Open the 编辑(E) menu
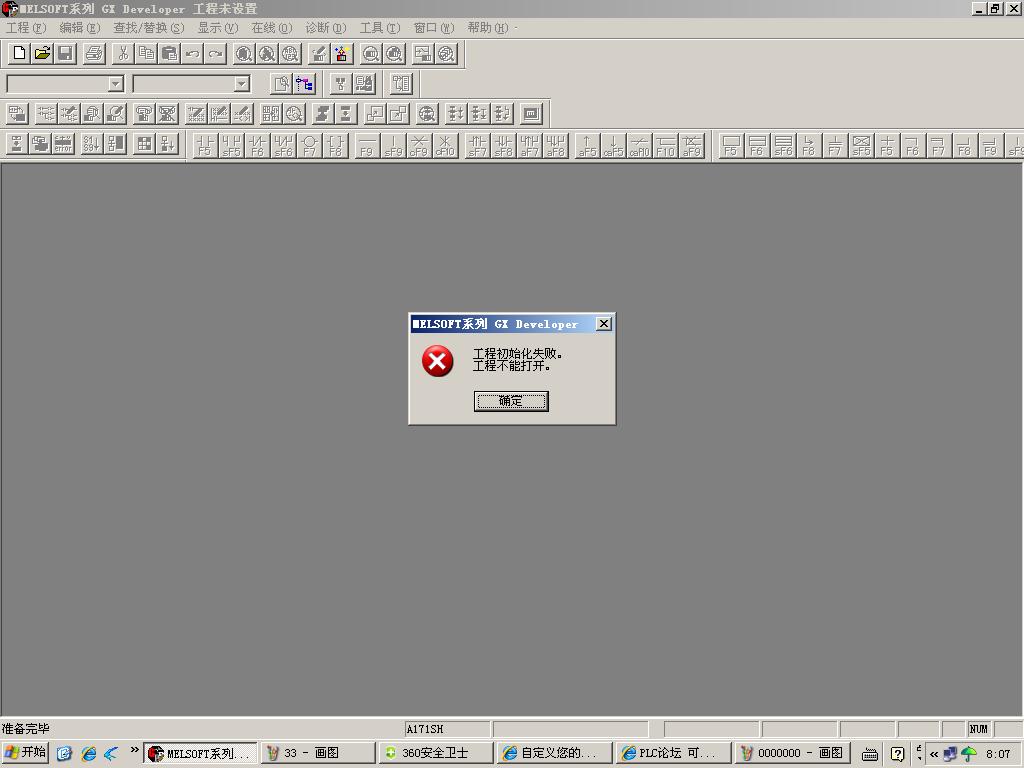Viewport: 1024px width, 768px height. point(80,27)
